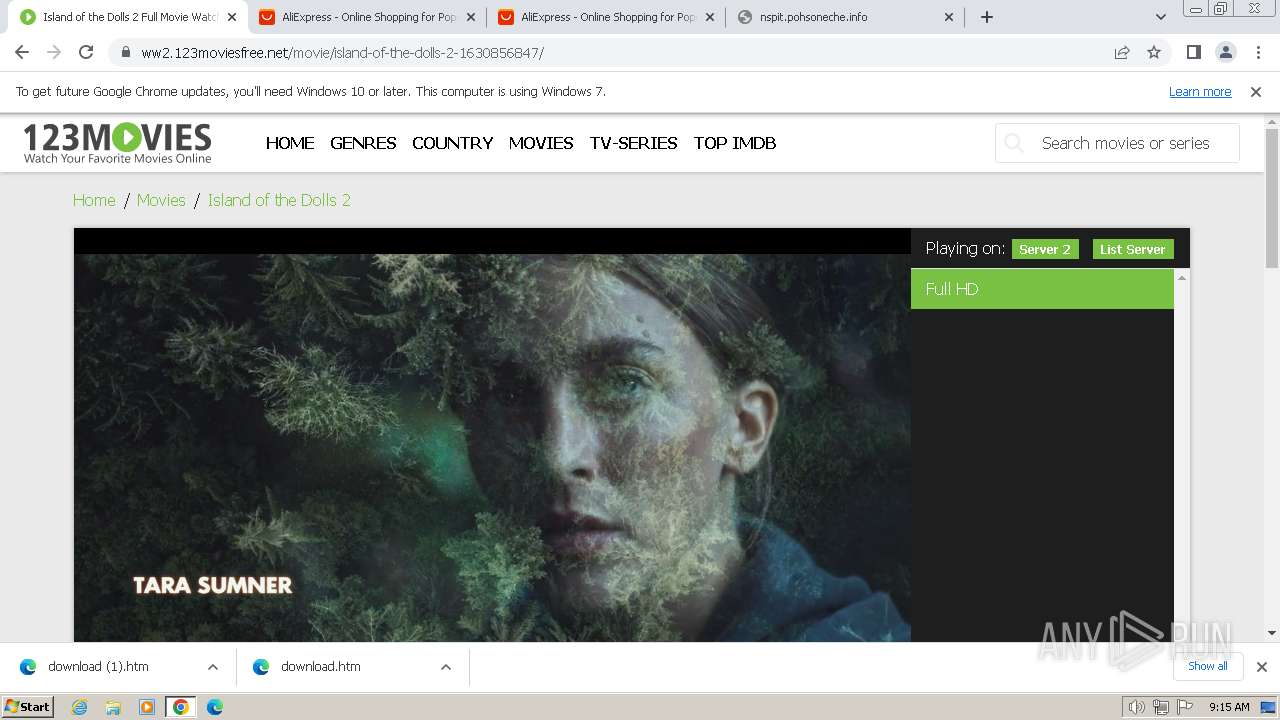Viewport: 1280px width, 720px height.
Task: Open the HOME menu item
Action: point(290,143)
